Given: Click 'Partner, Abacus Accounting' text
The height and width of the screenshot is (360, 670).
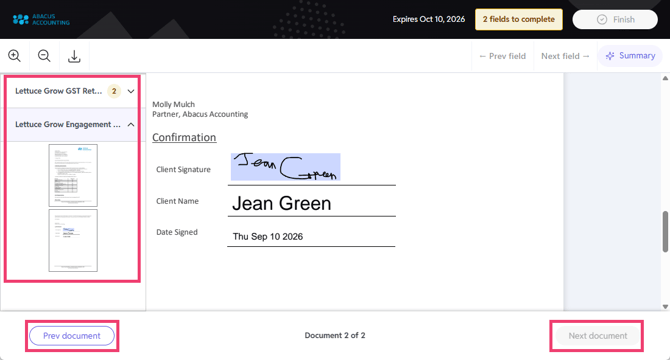Looking at the screenshot, I should [x=200, y=114].
